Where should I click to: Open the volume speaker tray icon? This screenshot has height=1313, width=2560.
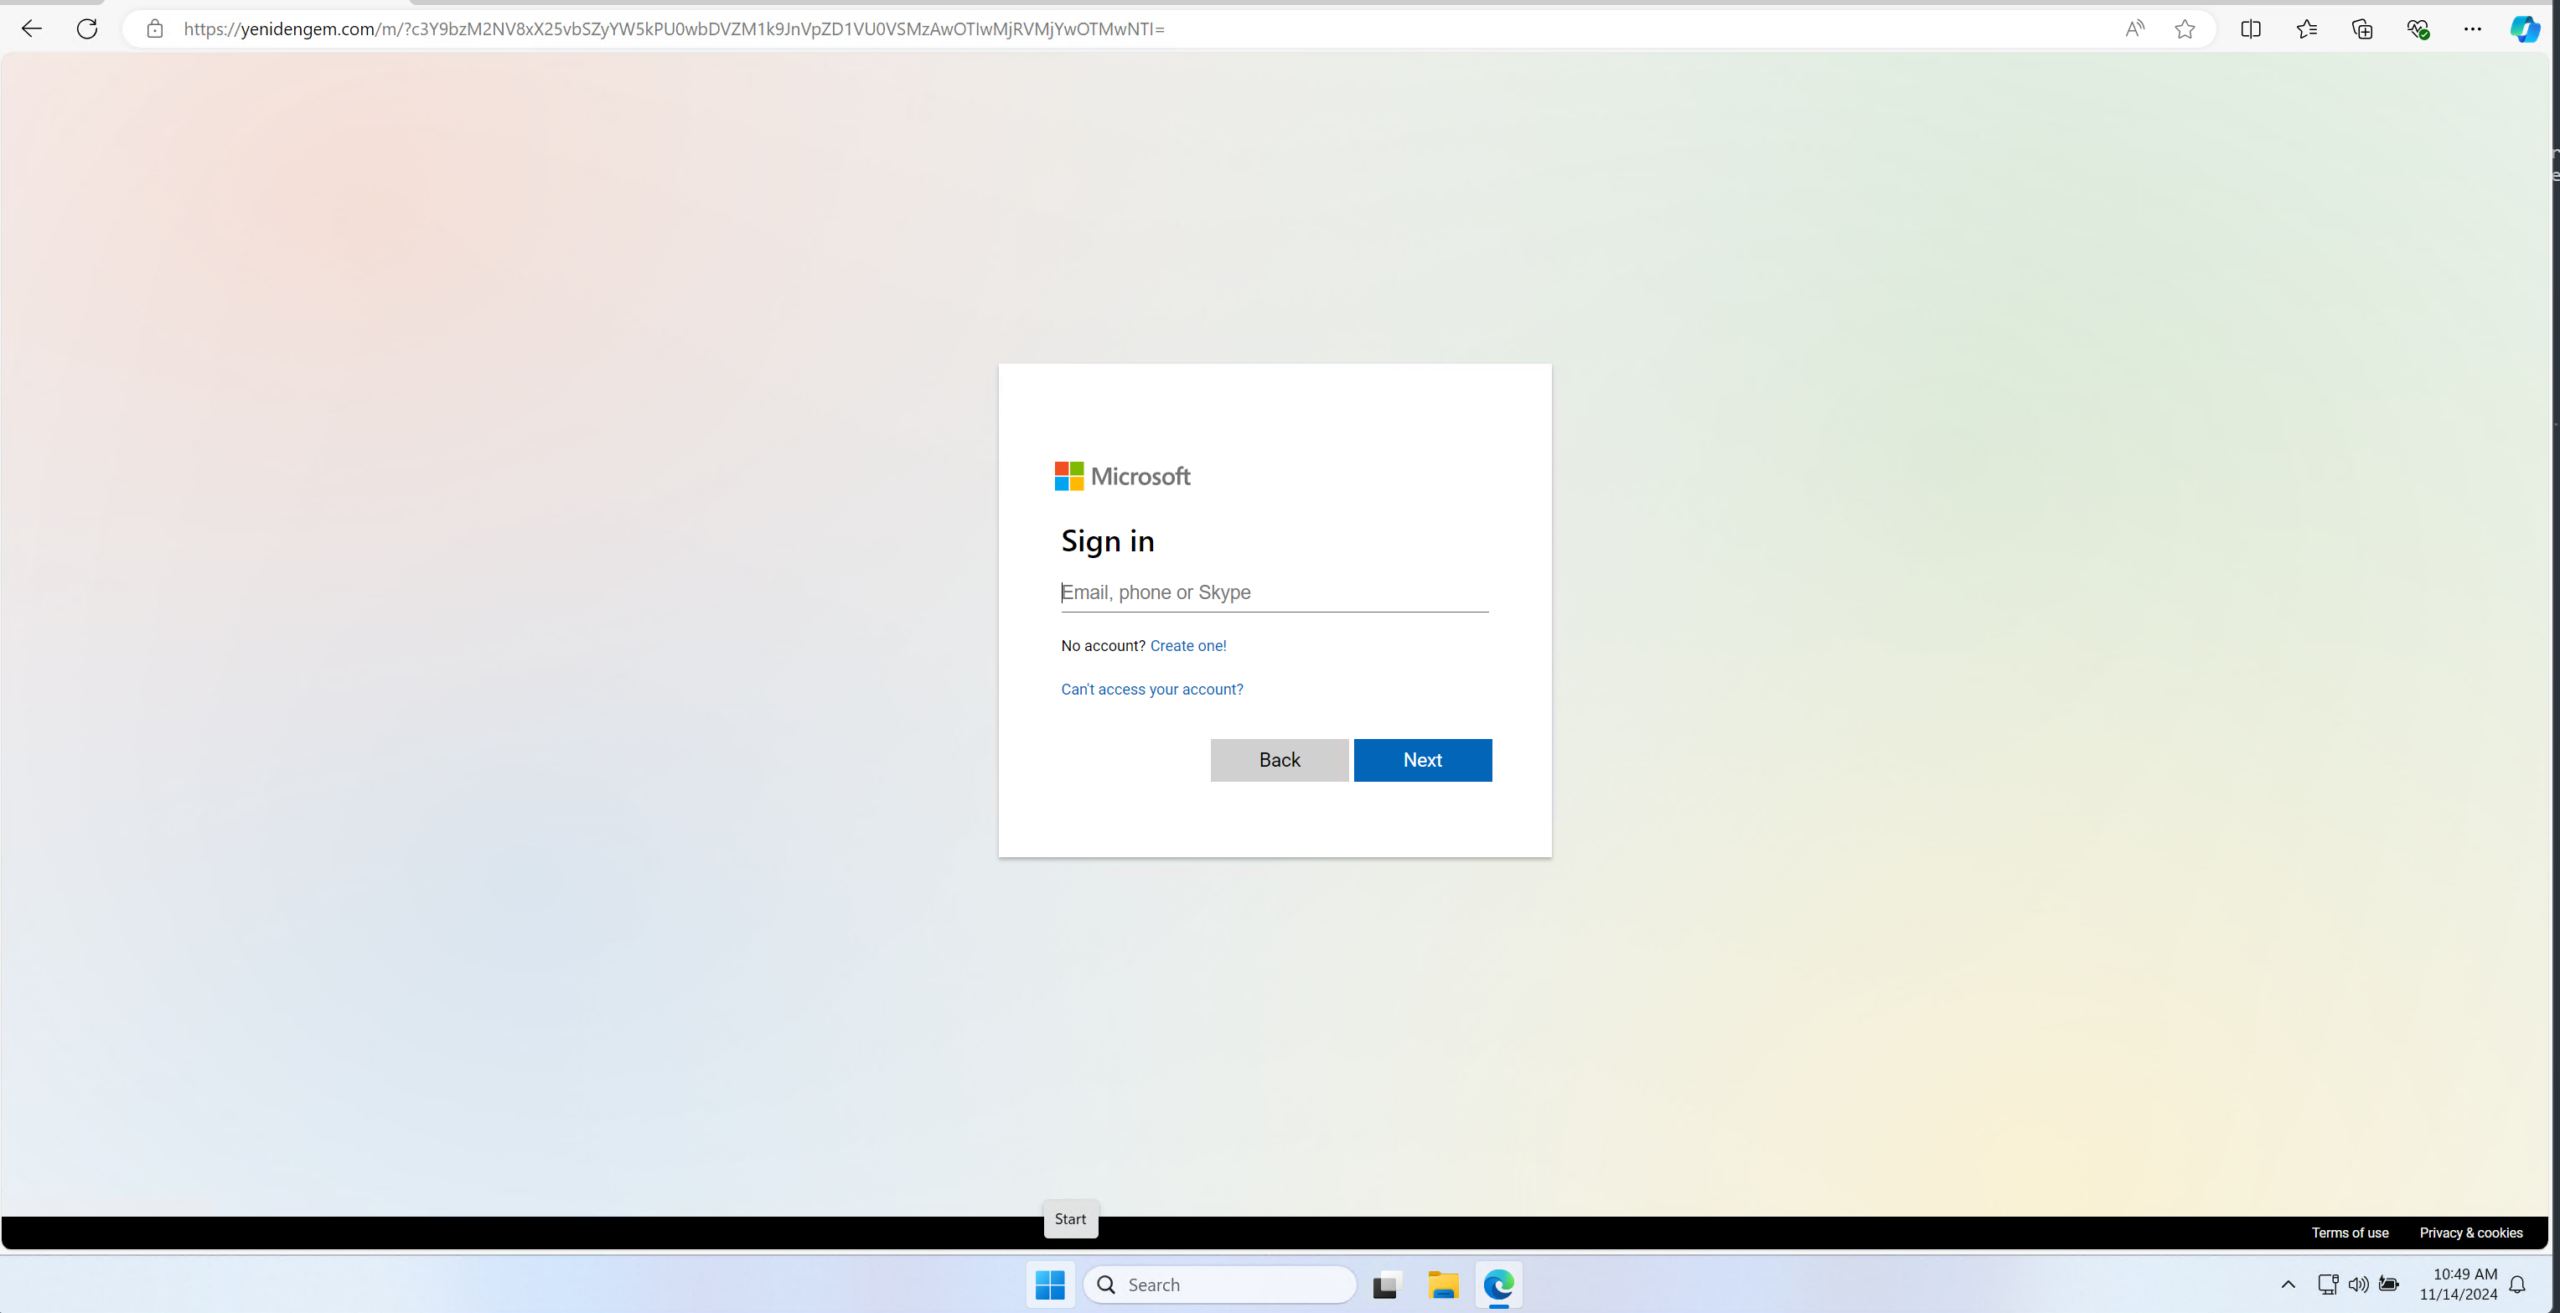click(x=2358, y=1284)
